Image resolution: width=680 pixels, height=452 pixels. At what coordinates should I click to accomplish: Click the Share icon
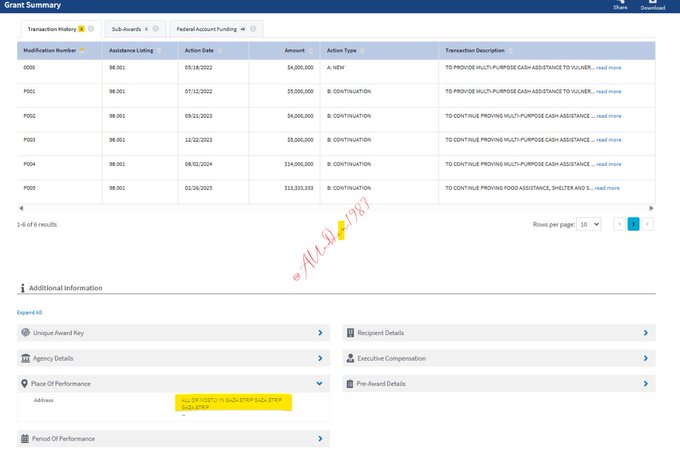pos(620,3)
